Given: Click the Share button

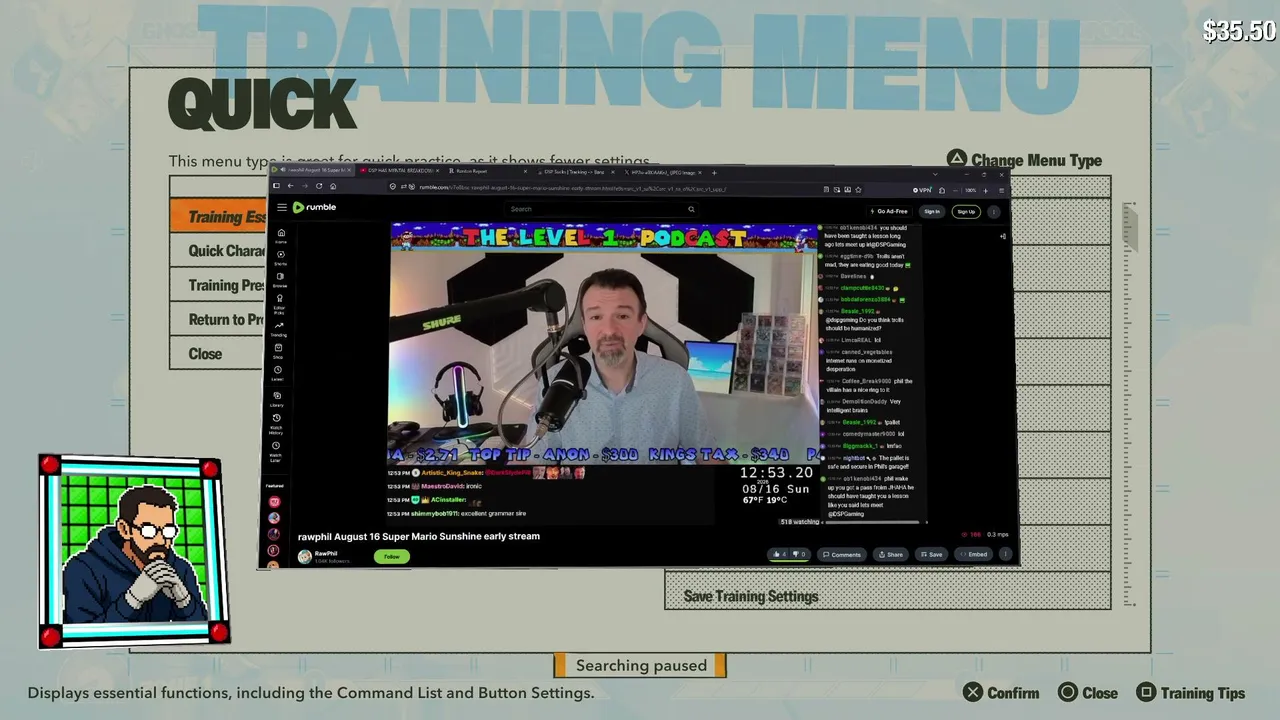Looking at the screenshot, I should [890, 554].
